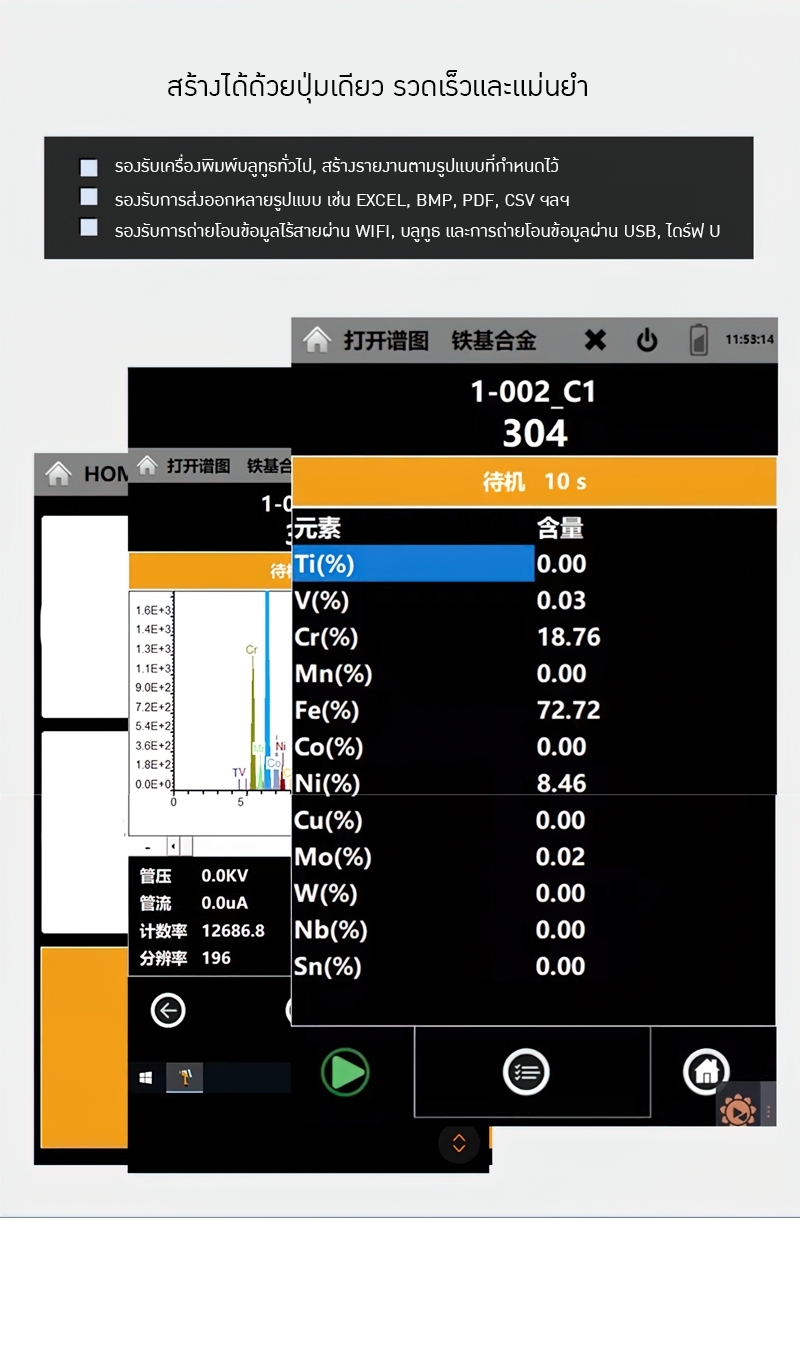Click the battery status icon

point(698,340)
